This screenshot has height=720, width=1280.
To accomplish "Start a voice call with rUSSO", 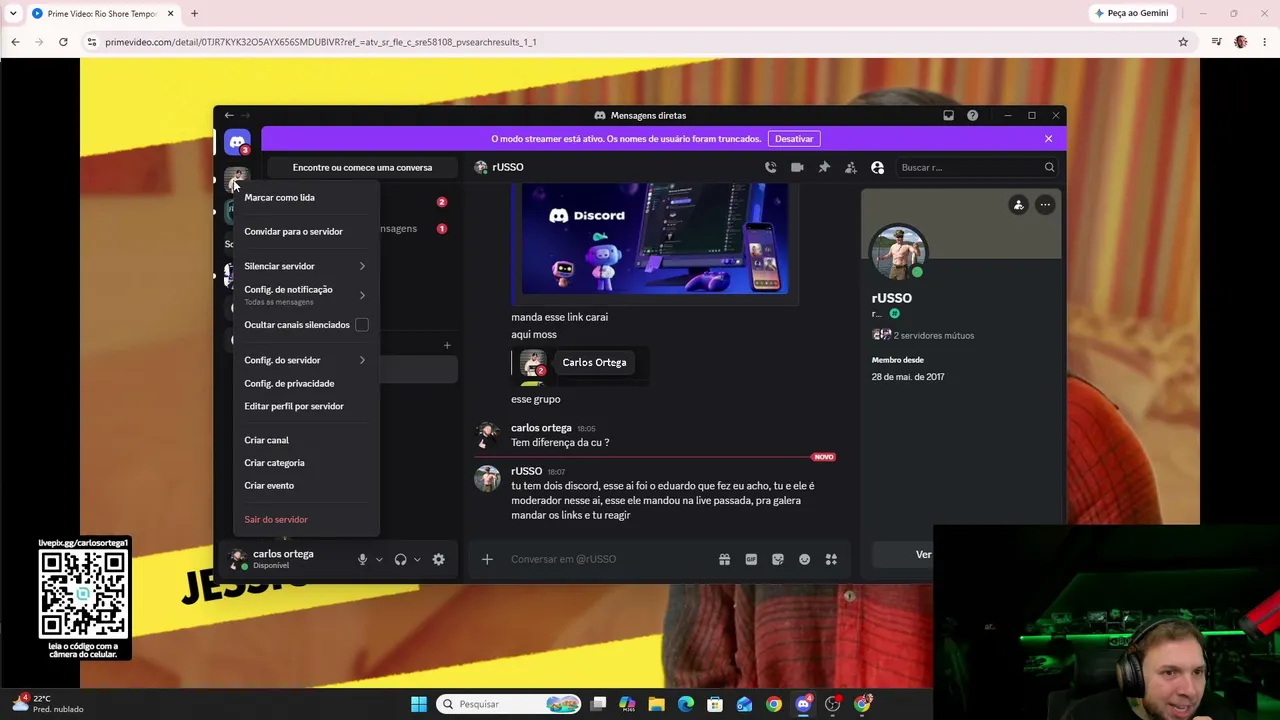I will pos(770,167).
